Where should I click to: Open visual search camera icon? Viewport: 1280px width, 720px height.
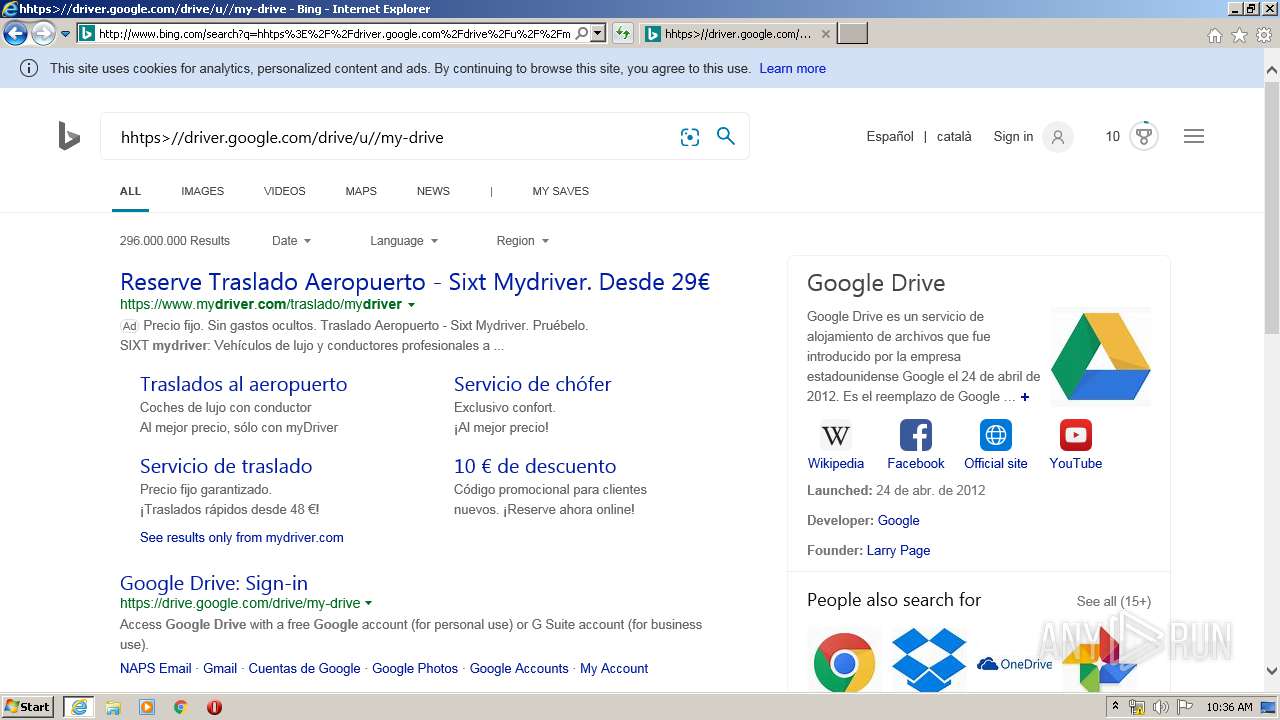tap(690, 137)
